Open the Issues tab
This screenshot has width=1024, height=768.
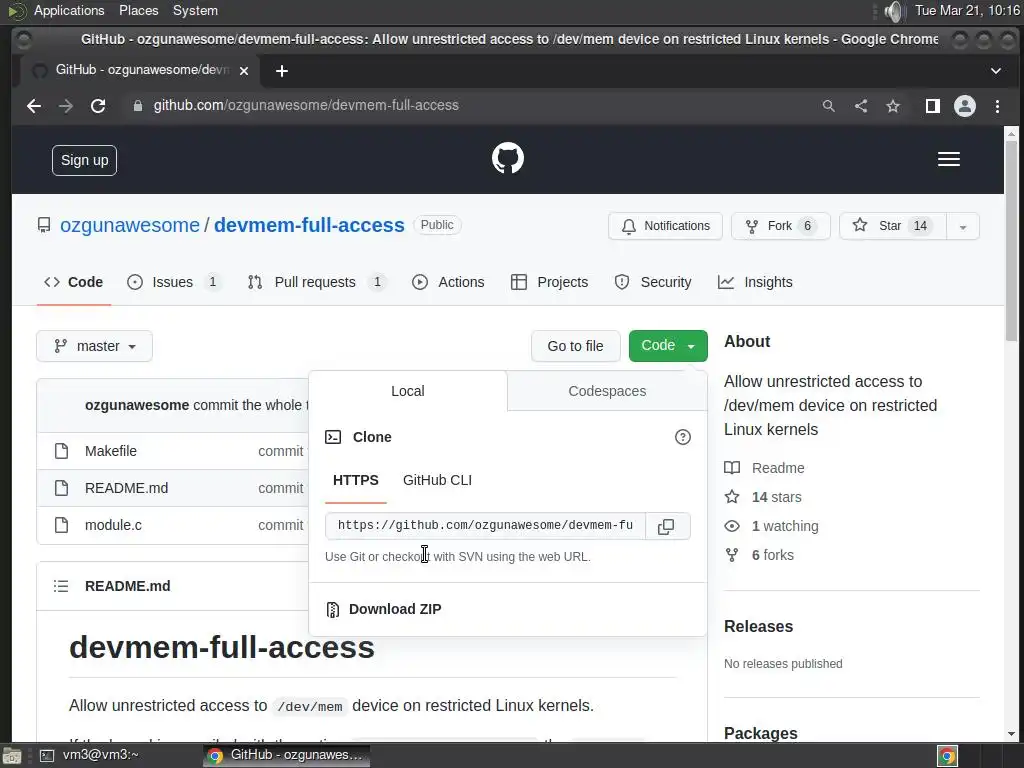click(x=175, y=282)
